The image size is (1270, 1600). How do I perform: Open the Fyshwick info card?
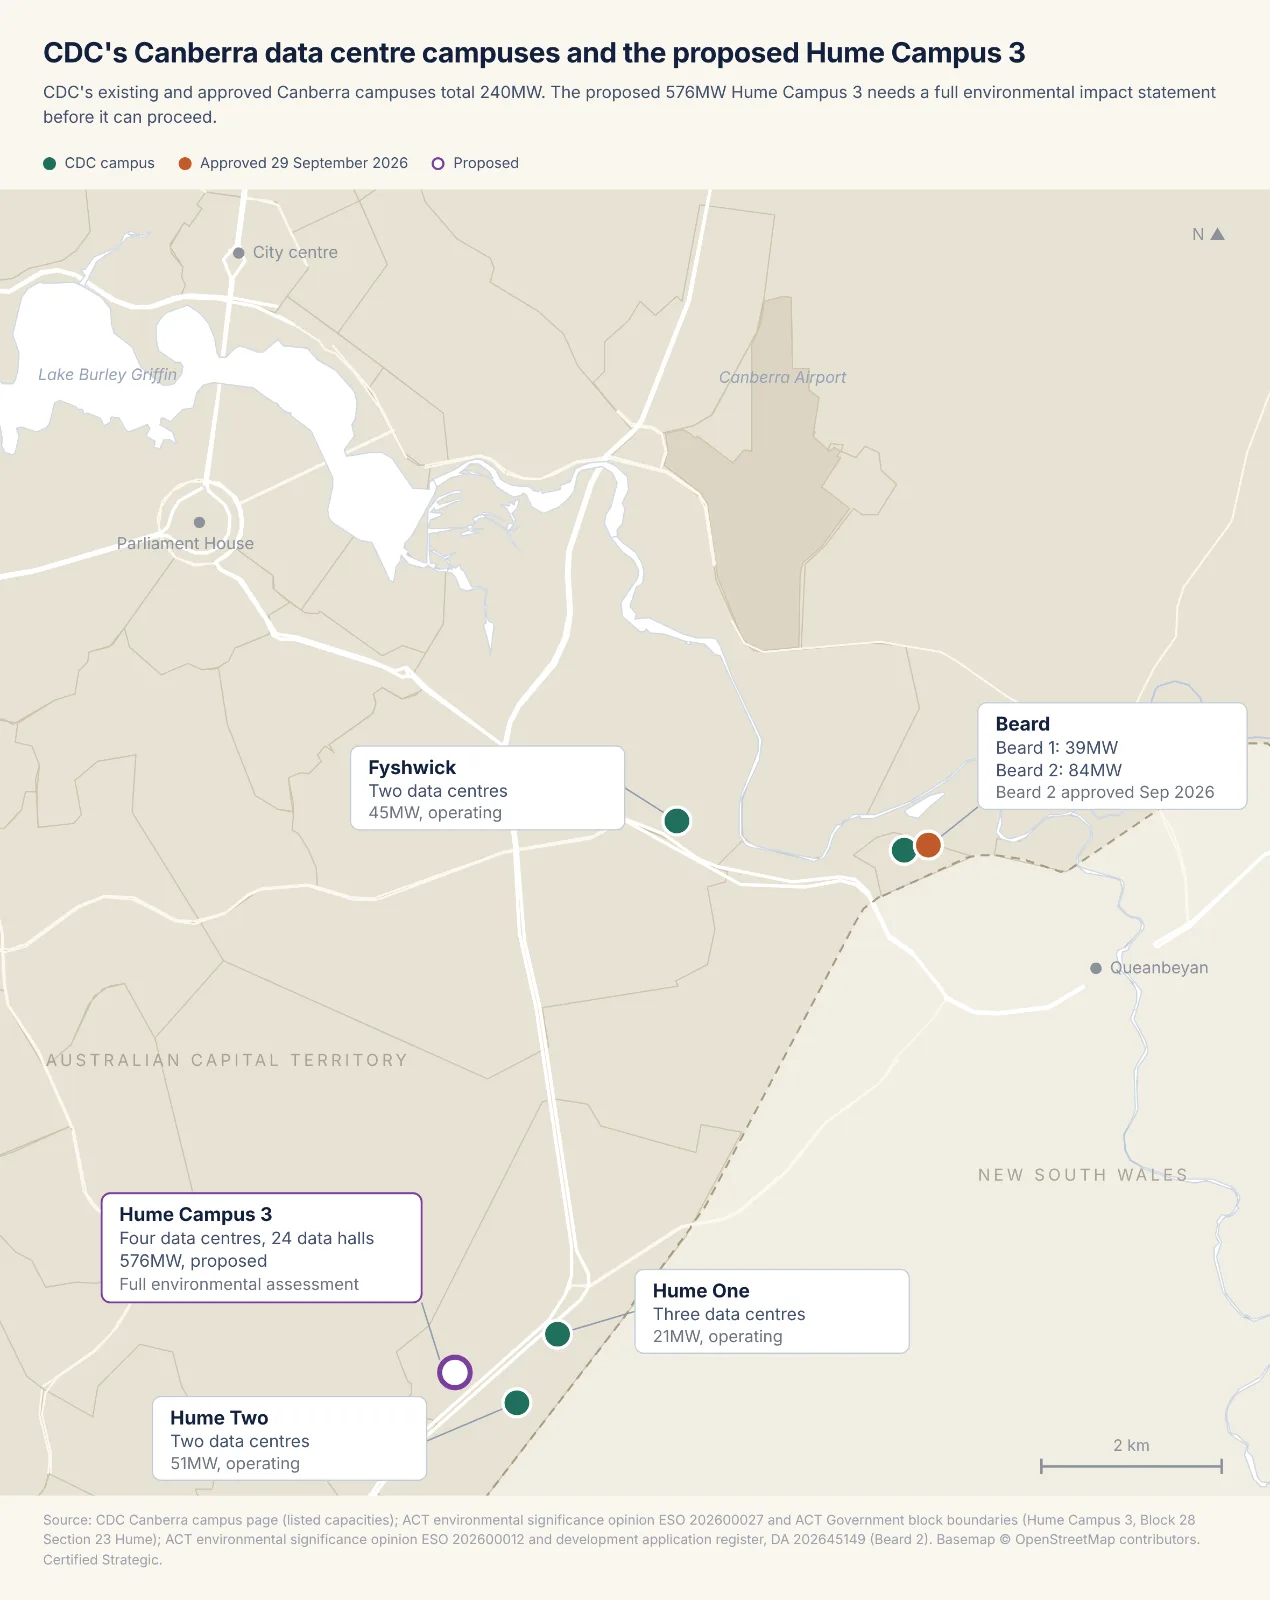pos(488,788)
